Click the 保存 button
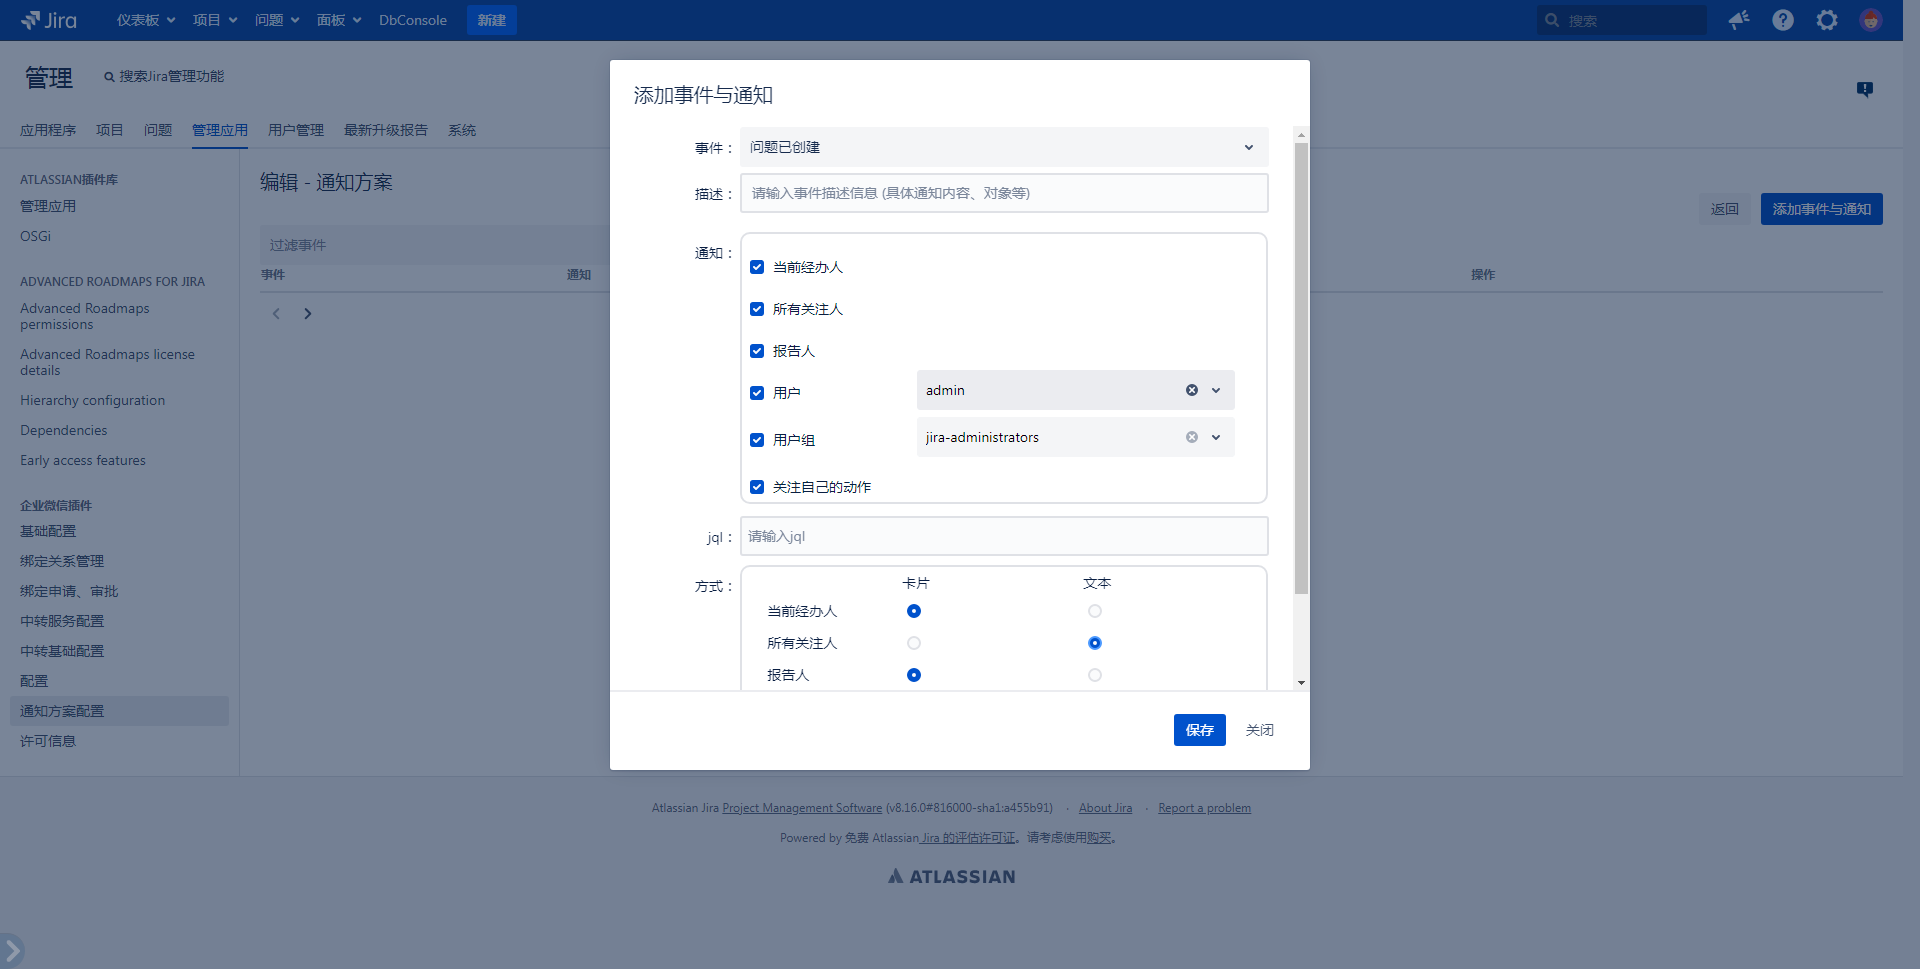The image size is (1920, 969). 1199,730
